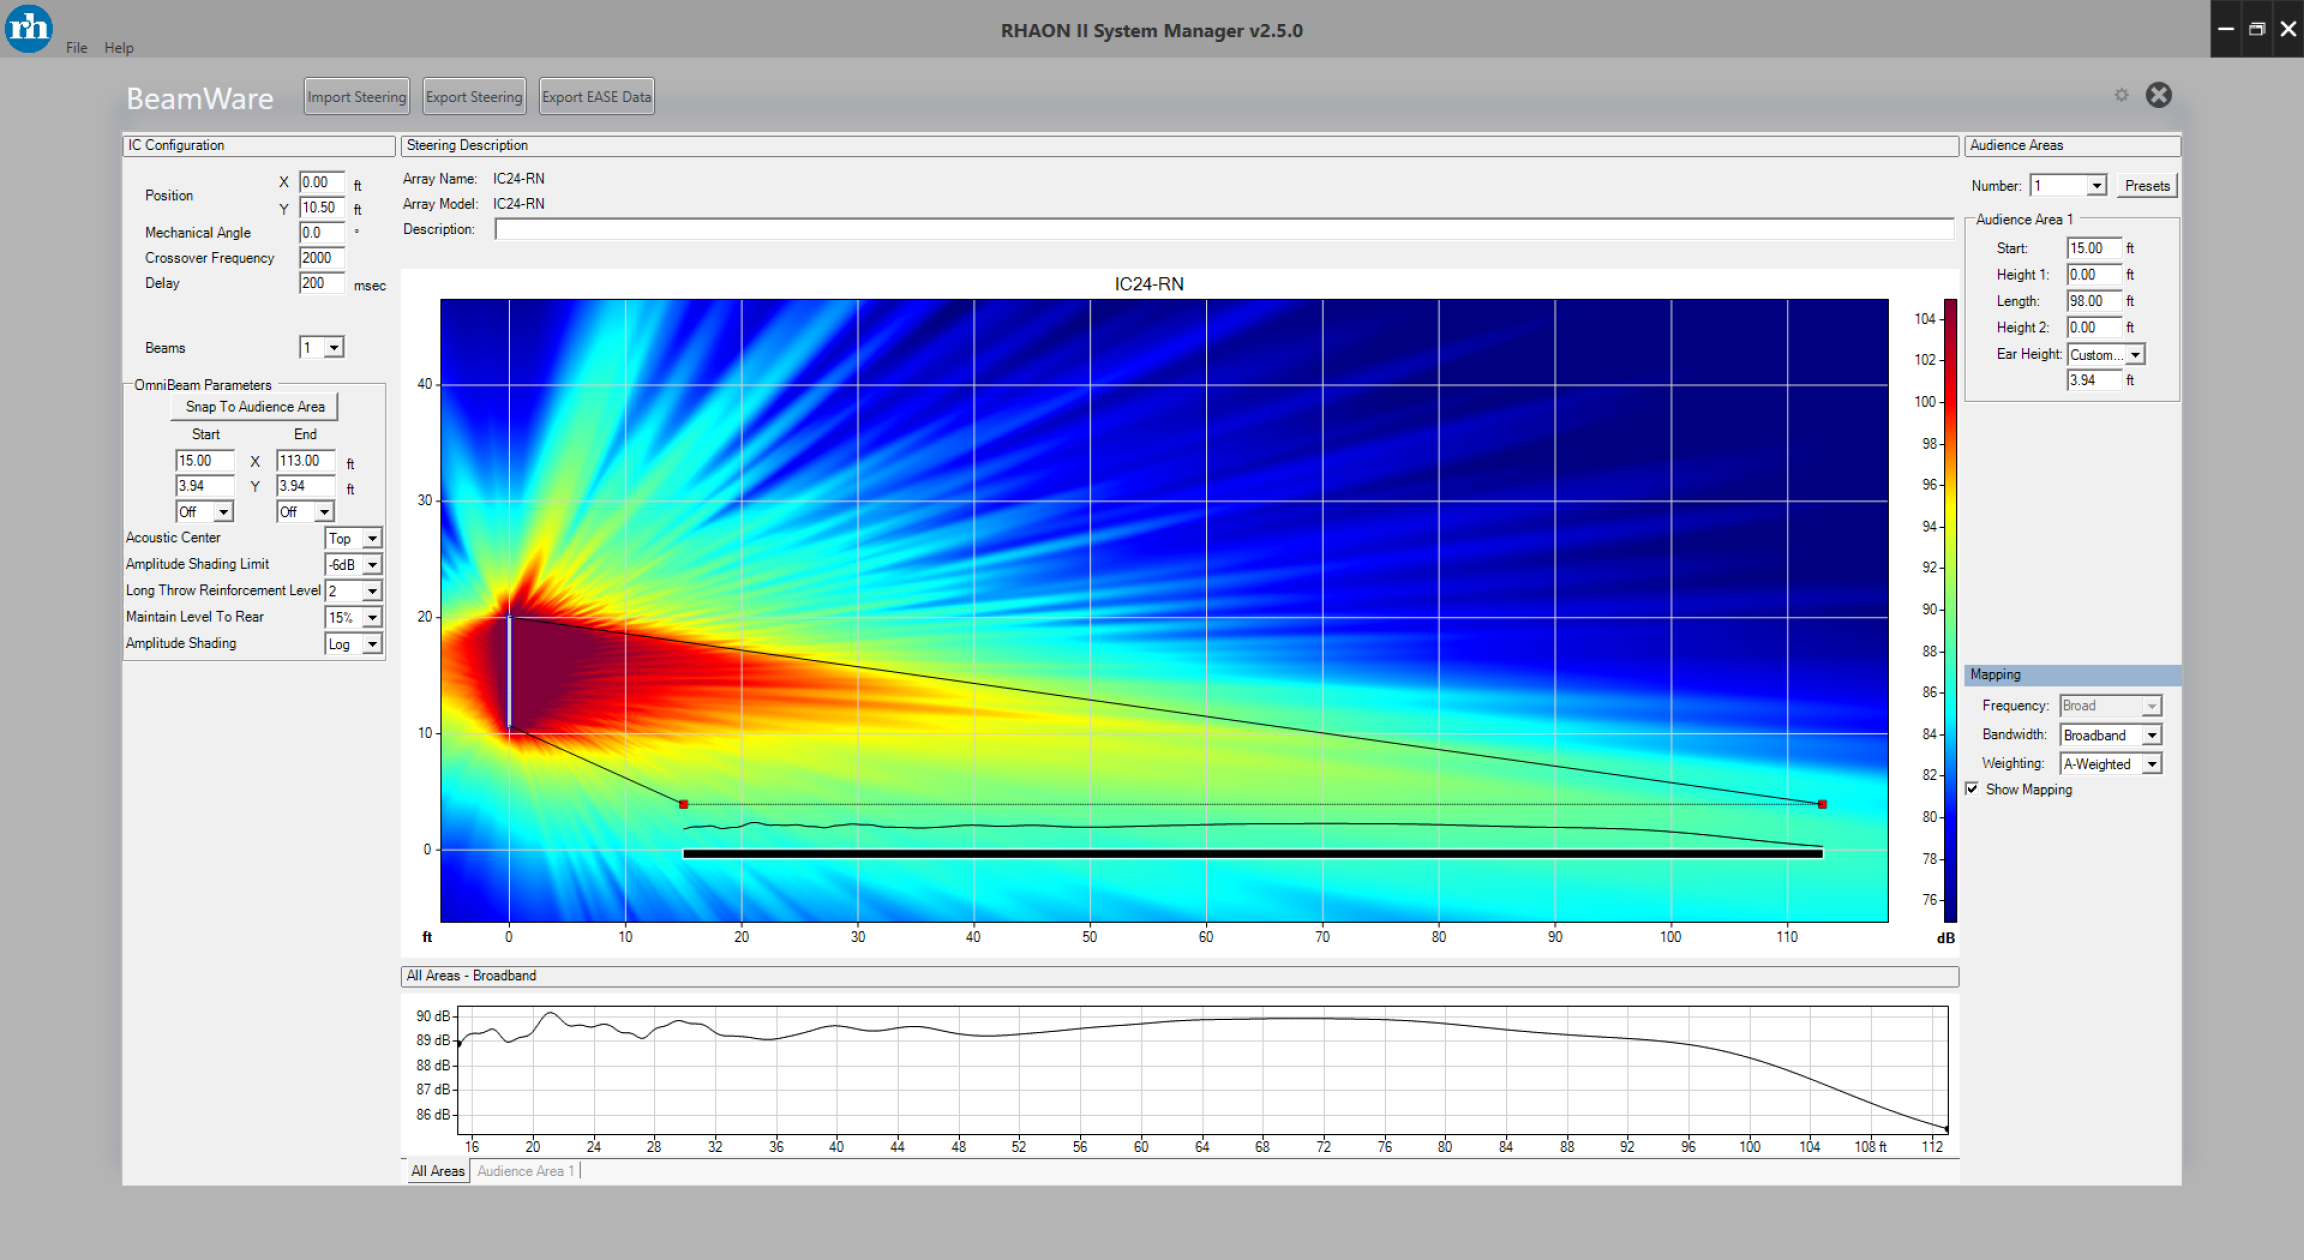Click the loudspeaker array bar in plot
Image resolution: width=2304 pixels, height=1260 pixels.
click(509, 671)
